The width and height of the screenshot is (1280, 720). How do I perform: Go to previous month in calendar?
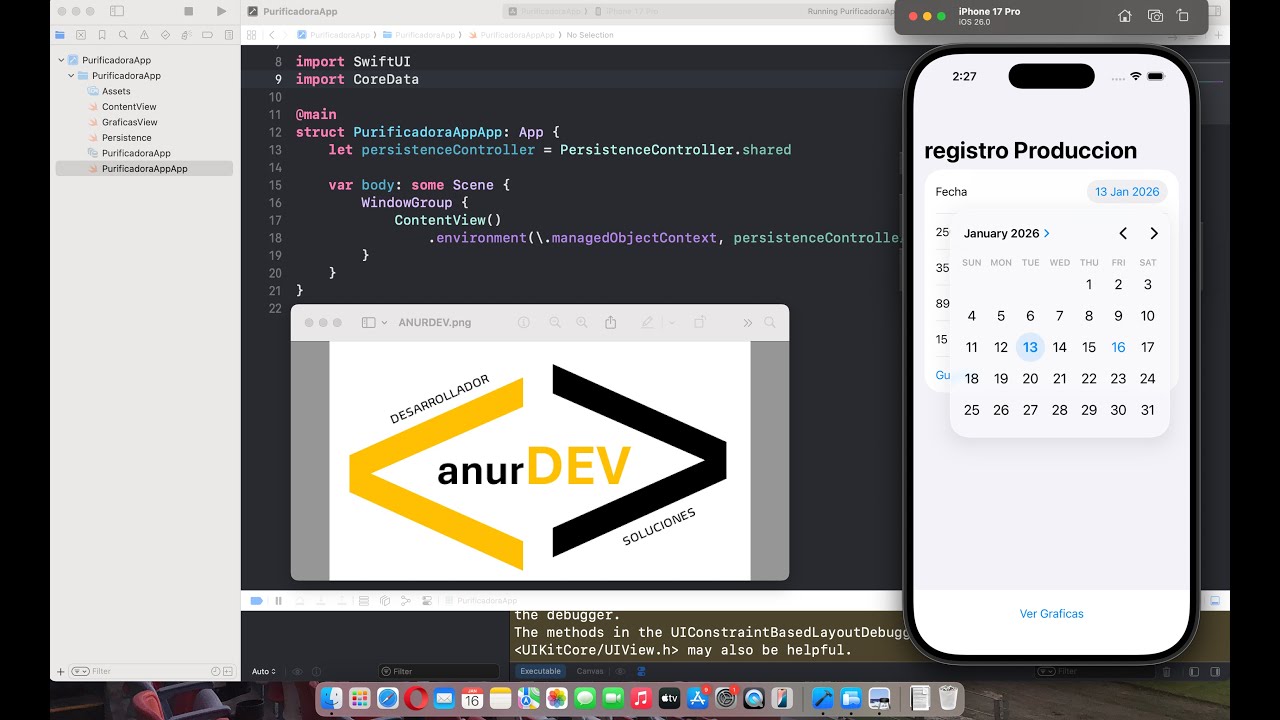pyautogui.click(x=1123, y=233)
